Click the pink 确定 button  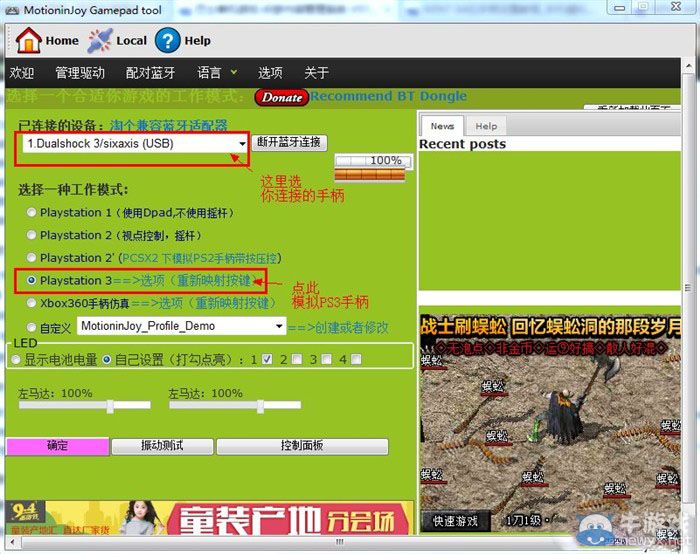point(58,446)
